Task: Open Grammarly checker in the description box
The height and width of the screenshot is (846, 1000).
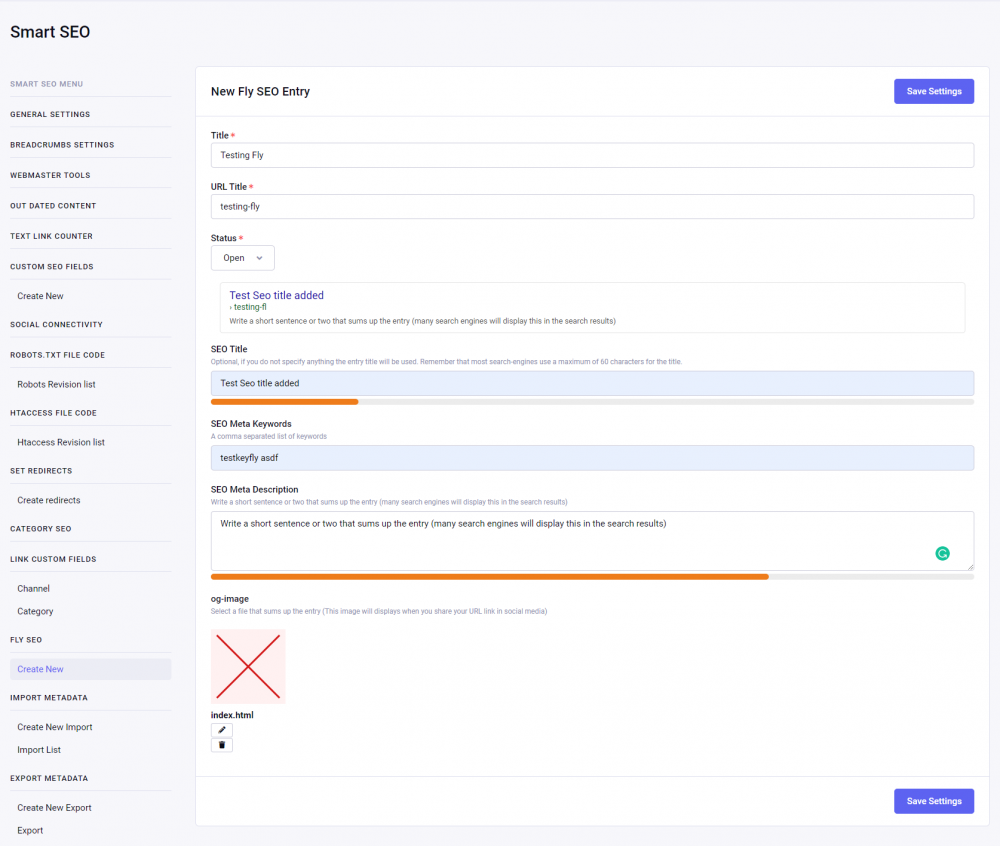Action: point(943,553)
